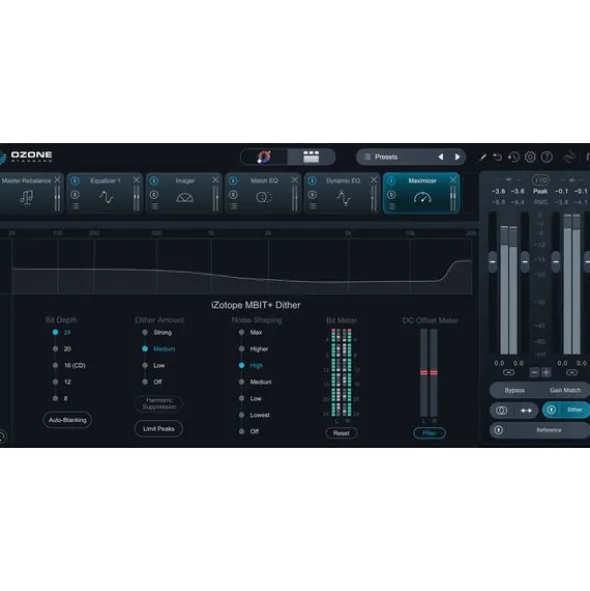Screen dimensions: 590x591
Task: Remove the Match EQ module
Action: tap(294, 180)
